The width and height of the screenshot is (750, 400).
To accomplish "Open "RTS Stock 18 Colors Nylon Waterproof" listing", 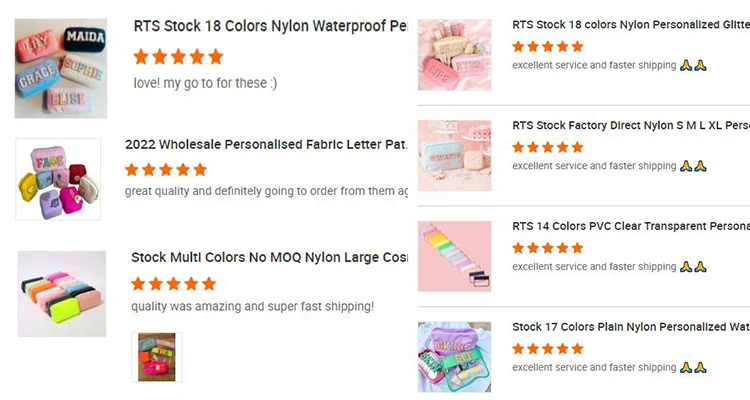I will 270,26.
